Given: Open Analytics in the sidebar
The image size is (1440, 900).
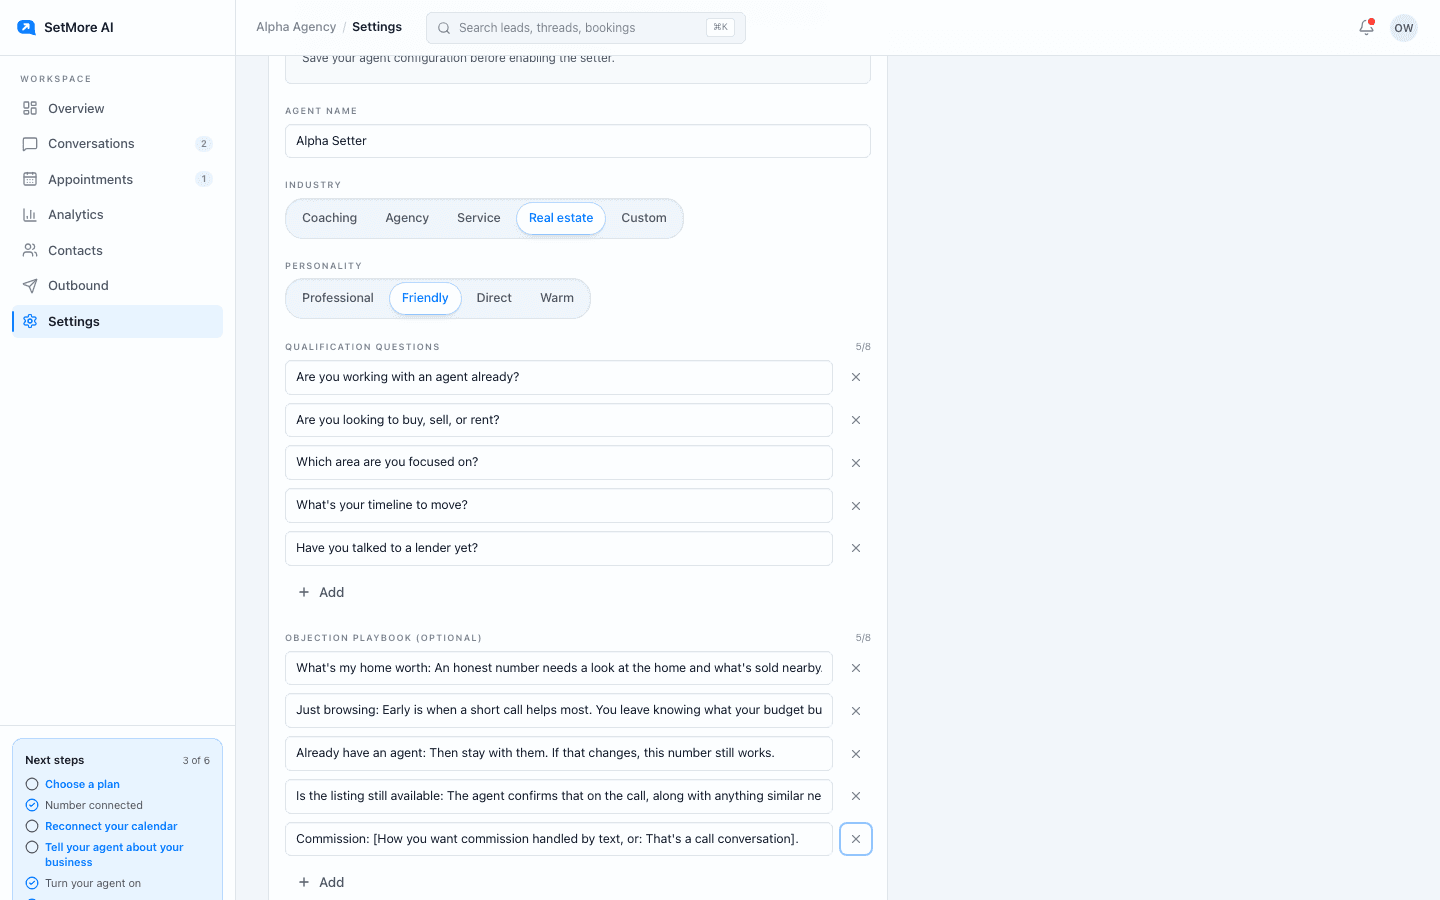Looking at the screenshot, I should click(117, 215).
